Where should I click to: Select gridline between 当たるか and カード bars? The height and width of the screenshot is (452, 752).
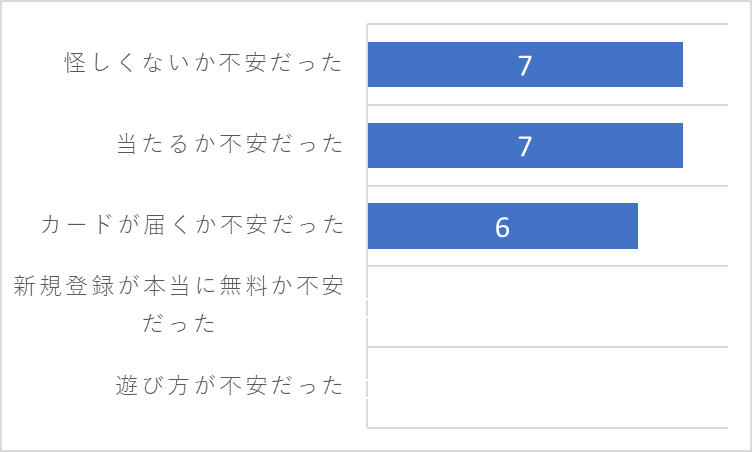point(548,186)
